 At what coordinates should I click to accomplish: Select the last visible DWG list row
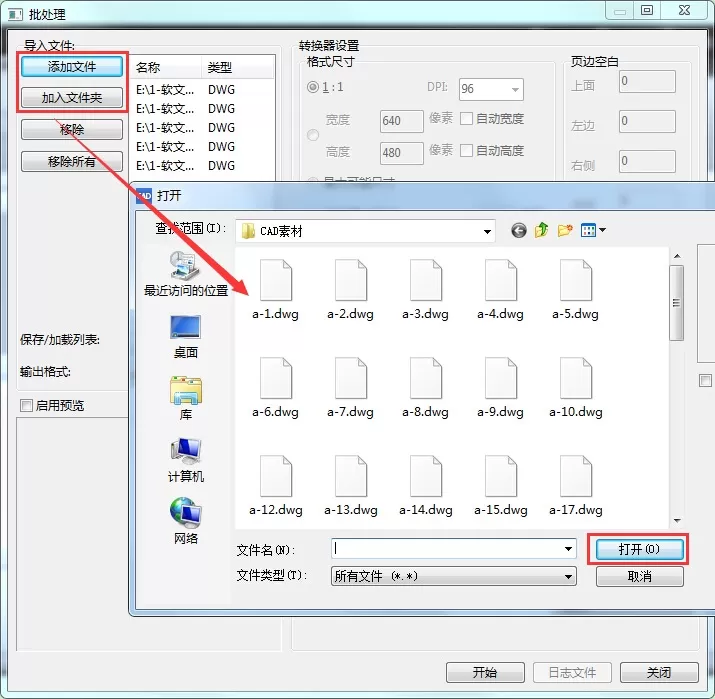click(x=203, y=166)
